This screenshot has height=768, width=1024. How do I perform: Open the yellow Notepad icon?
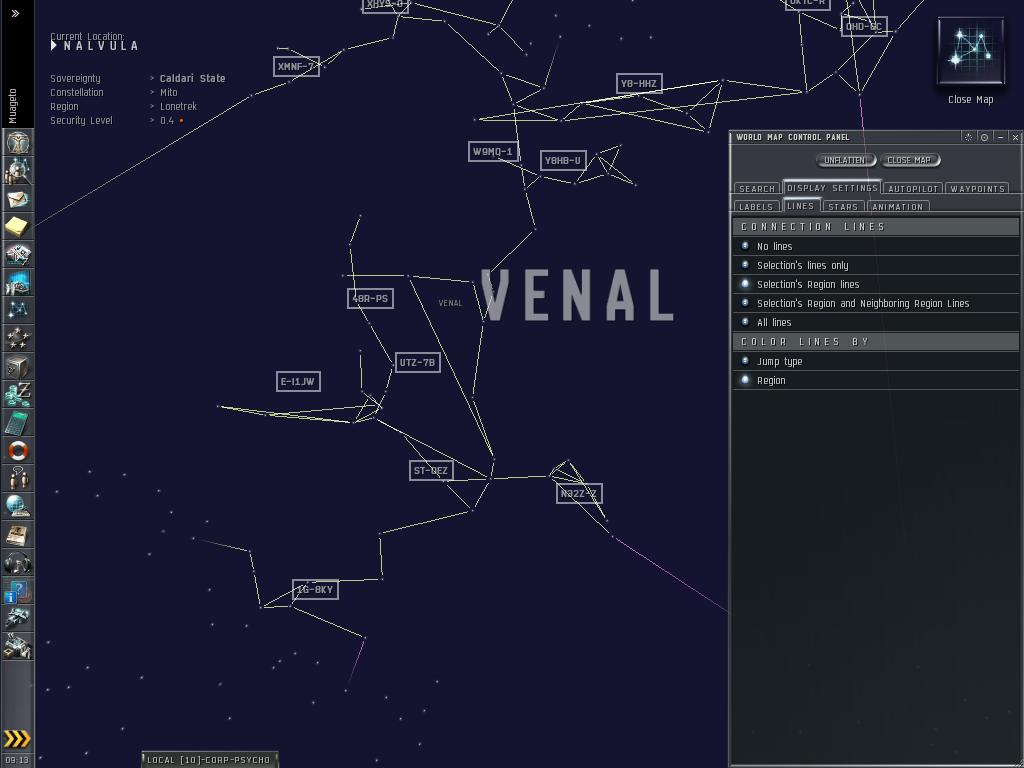[18, 227]
